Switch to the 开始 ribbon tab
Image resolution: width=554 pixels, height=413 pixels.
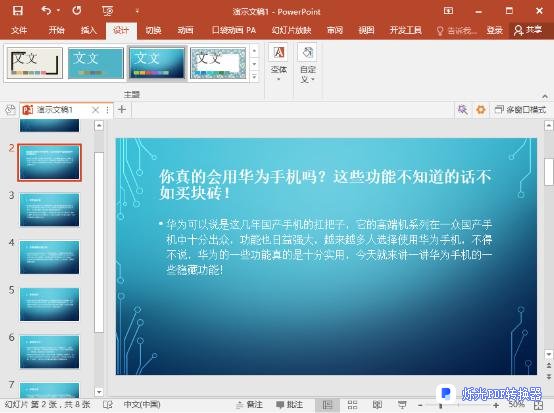pos(56,30)
